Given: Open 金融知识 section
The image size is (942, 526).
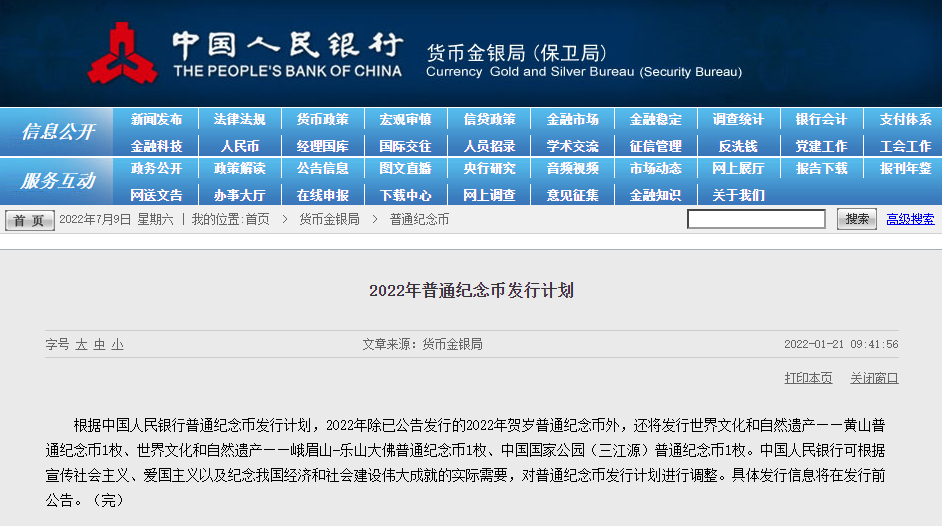Looking at the screenshot, I should [655, 195].
